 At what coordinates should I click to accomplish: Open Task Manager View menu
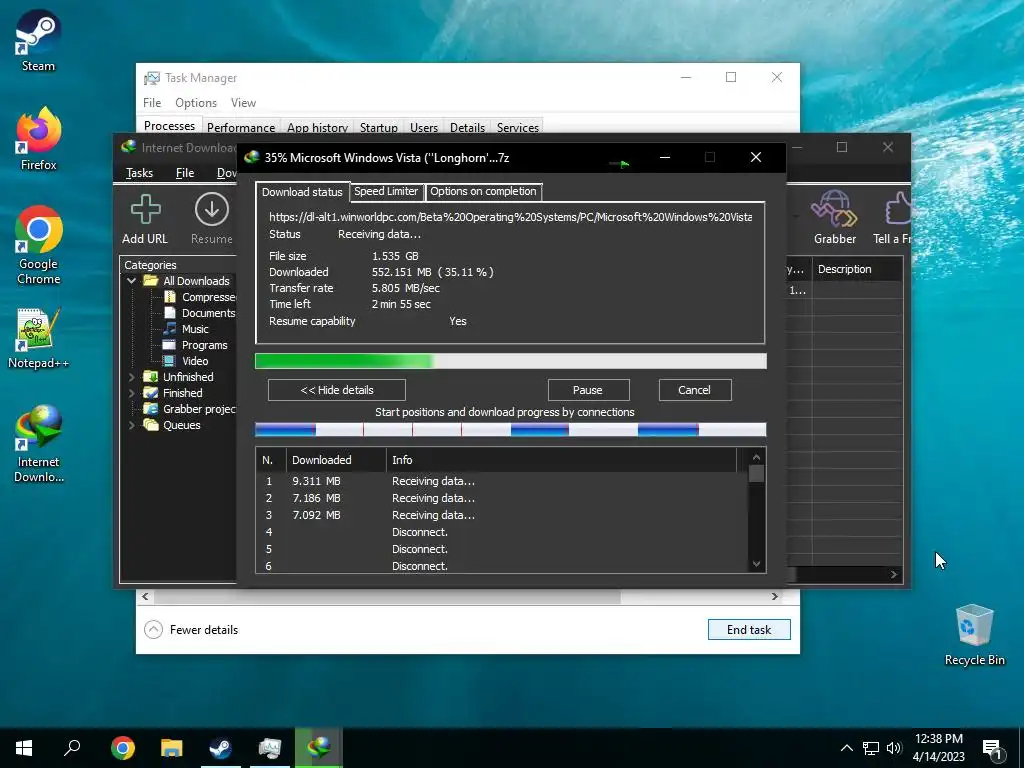click(243, 103)
